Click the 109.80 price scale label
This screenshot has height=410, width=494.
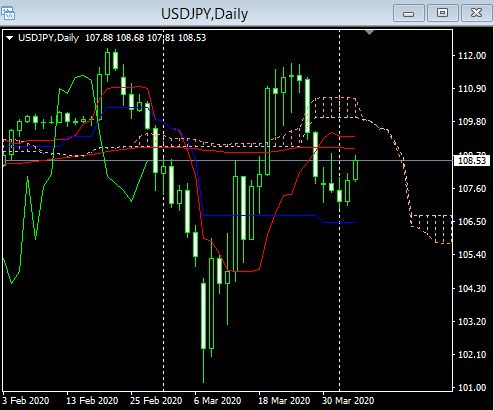click(472, 122)
